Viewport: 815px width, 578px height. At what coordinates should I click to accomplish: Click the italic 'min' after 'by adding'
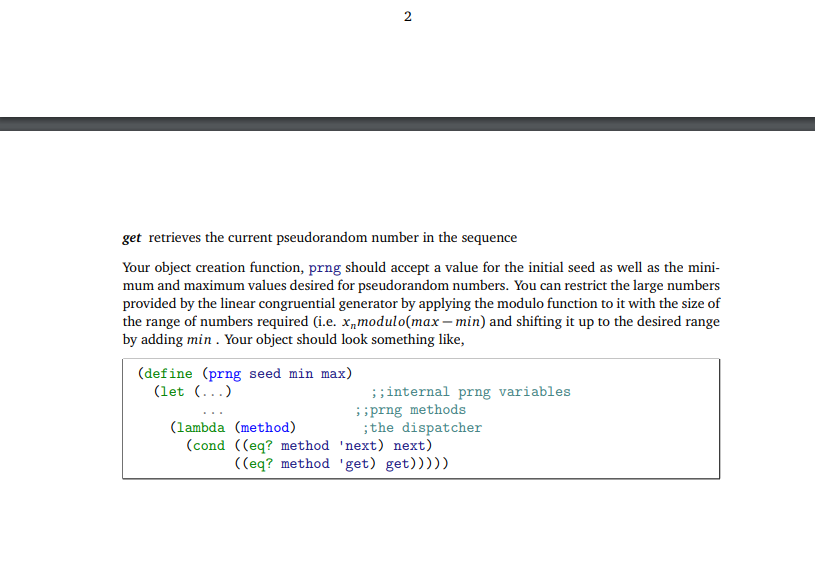199,340
